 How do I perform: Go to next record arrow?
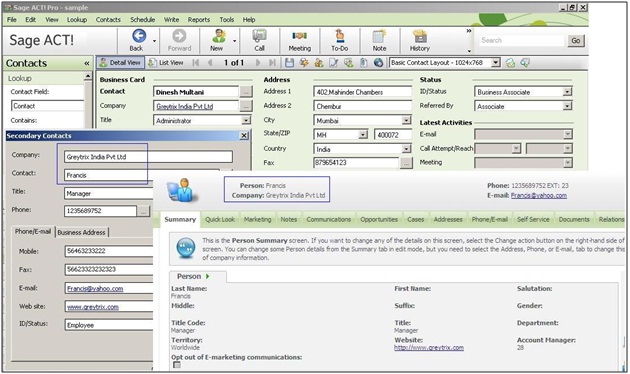pos(258,63)
